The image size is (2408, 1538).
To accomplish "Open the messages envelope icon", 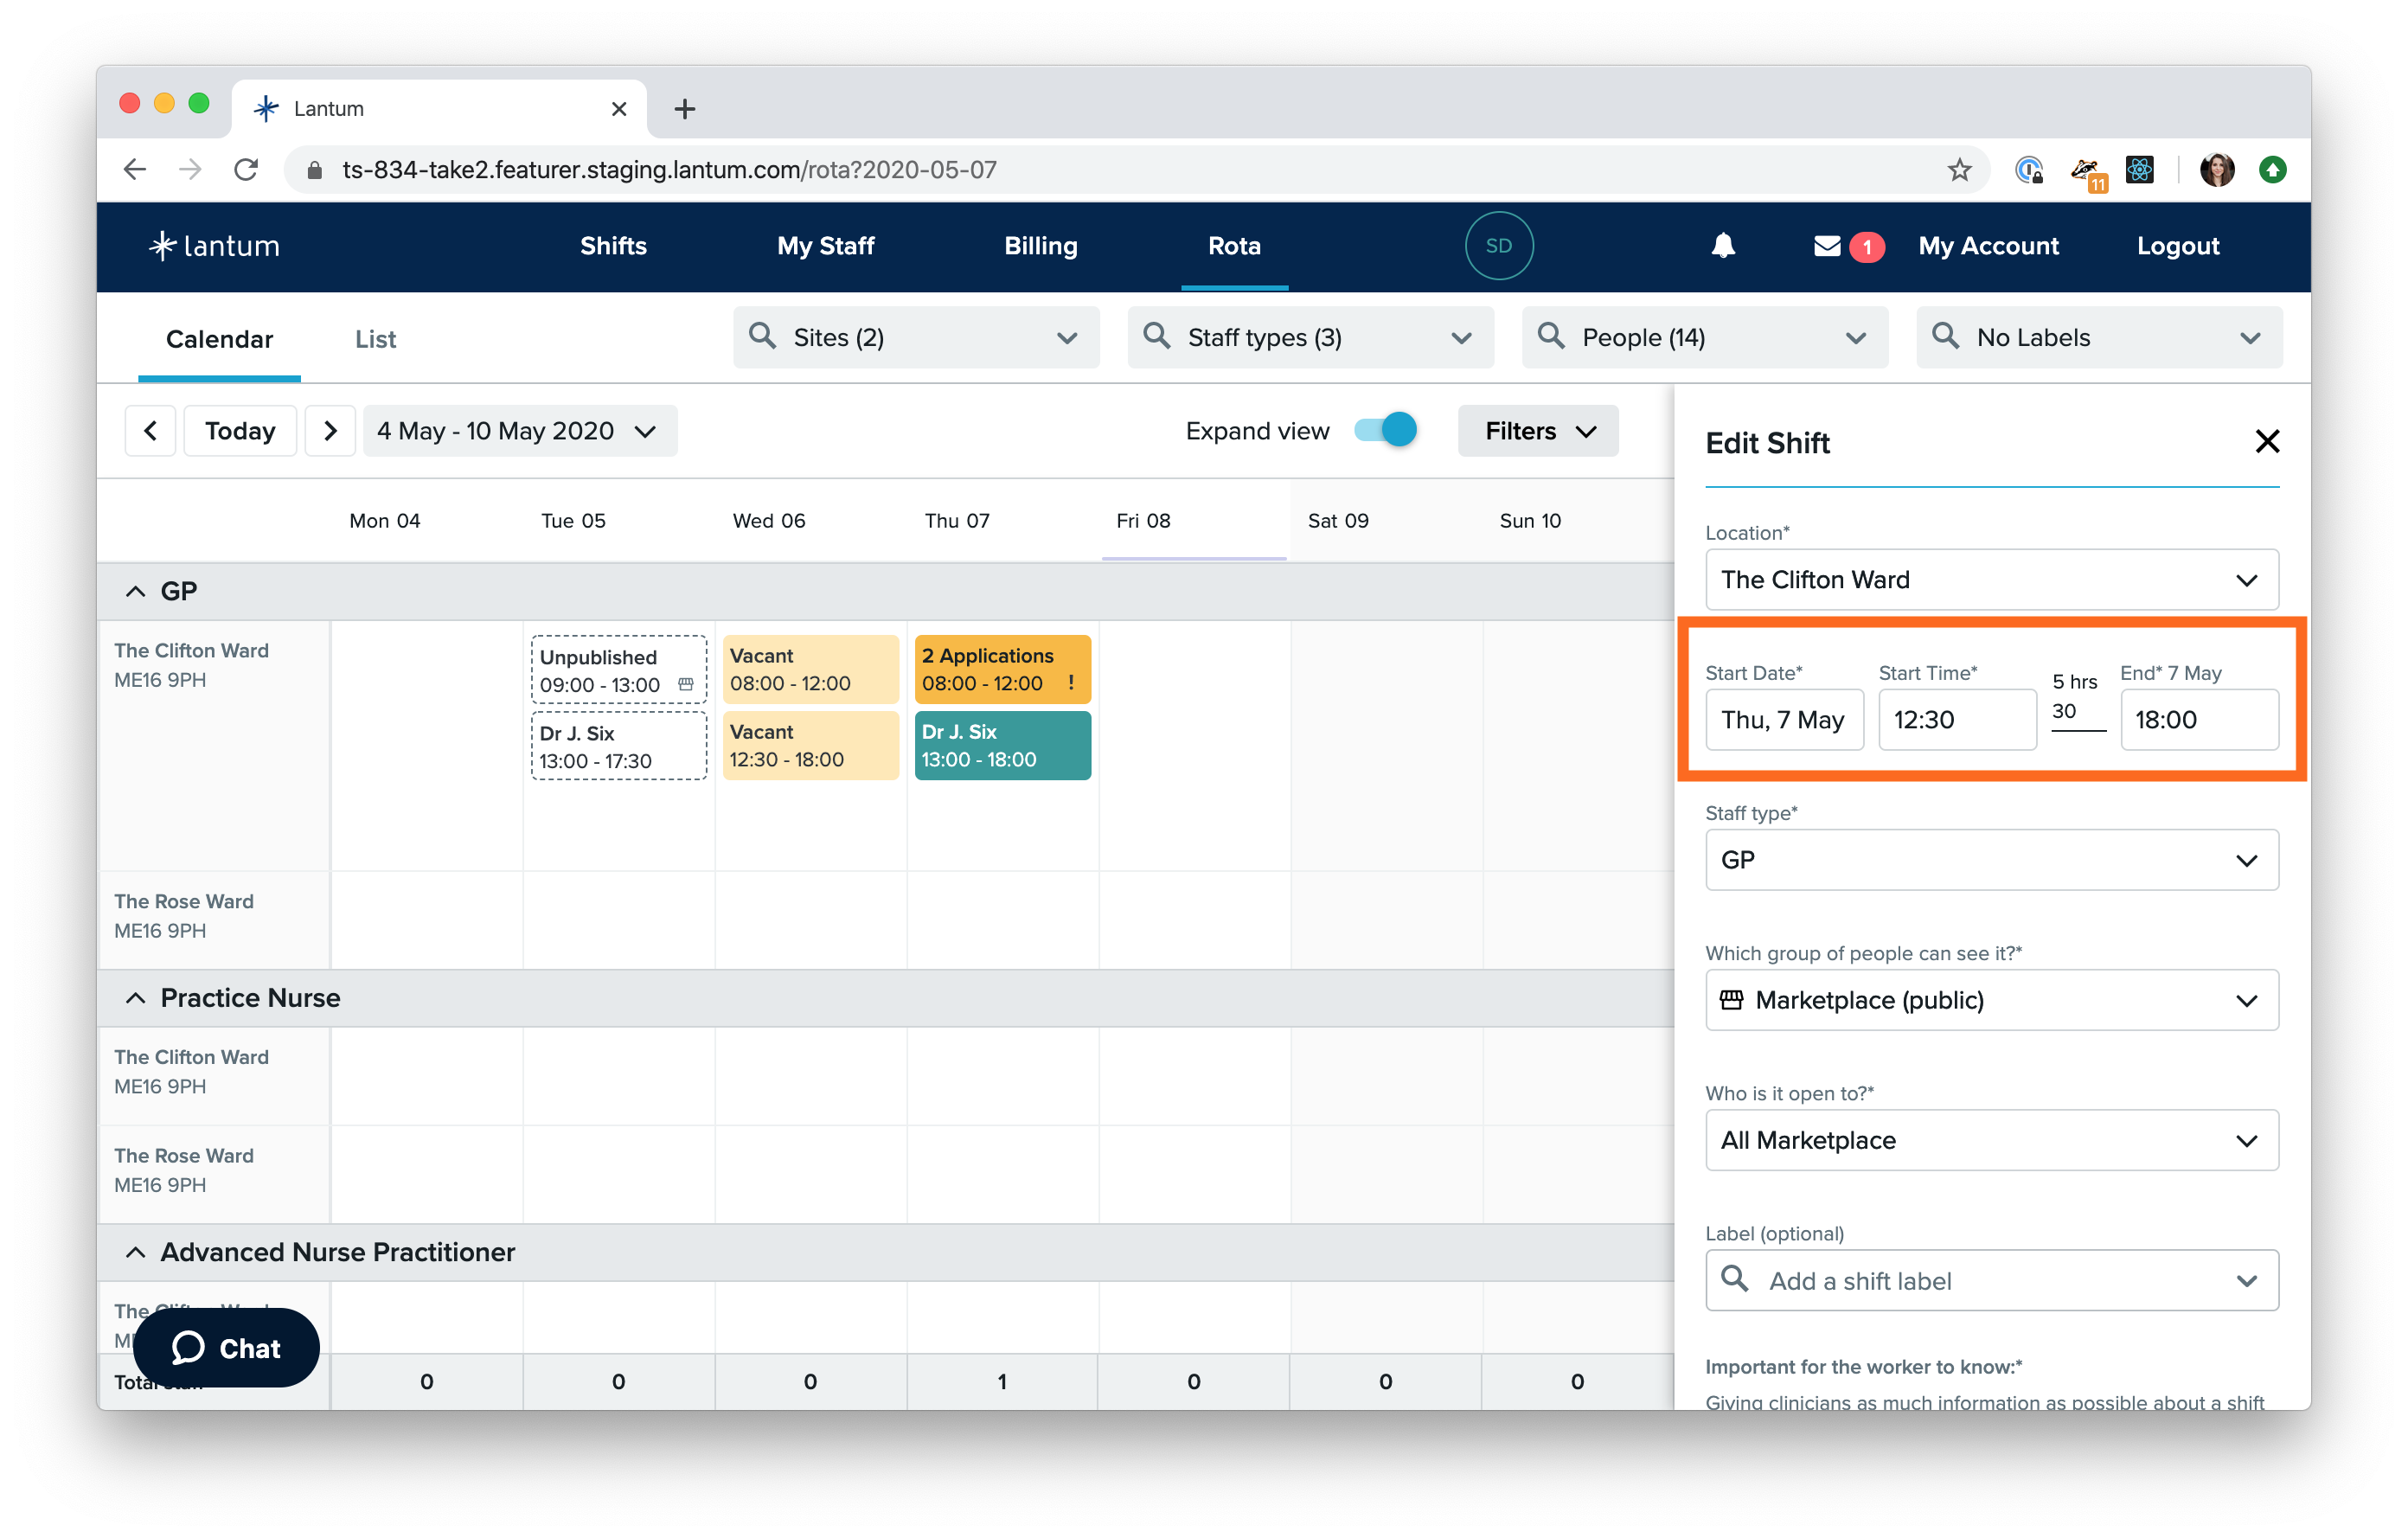I will (x=1826, y=245).
